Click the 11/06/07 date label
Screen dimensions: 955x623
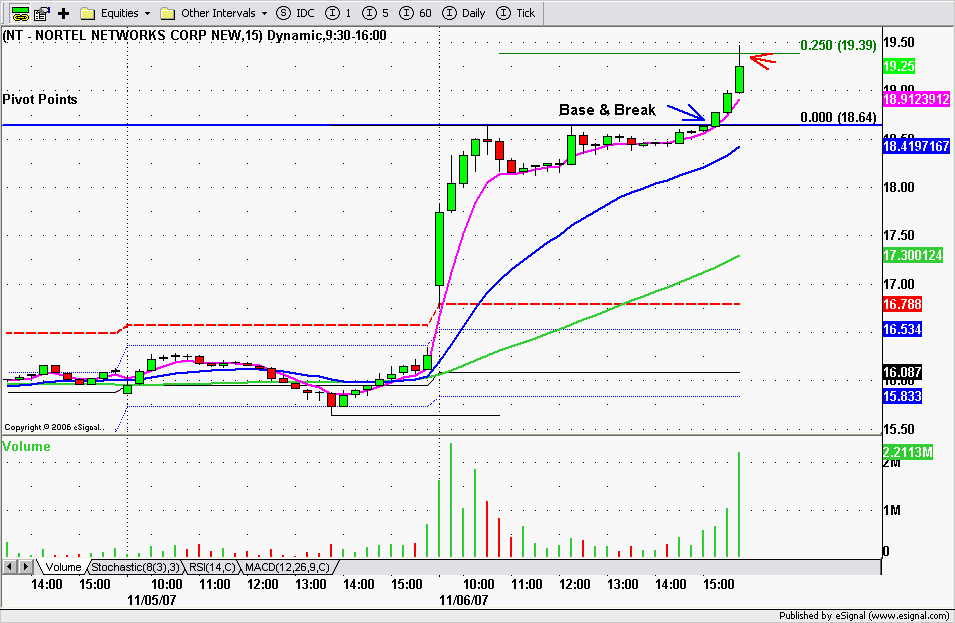pyautogui.click(x=463, y=600)
